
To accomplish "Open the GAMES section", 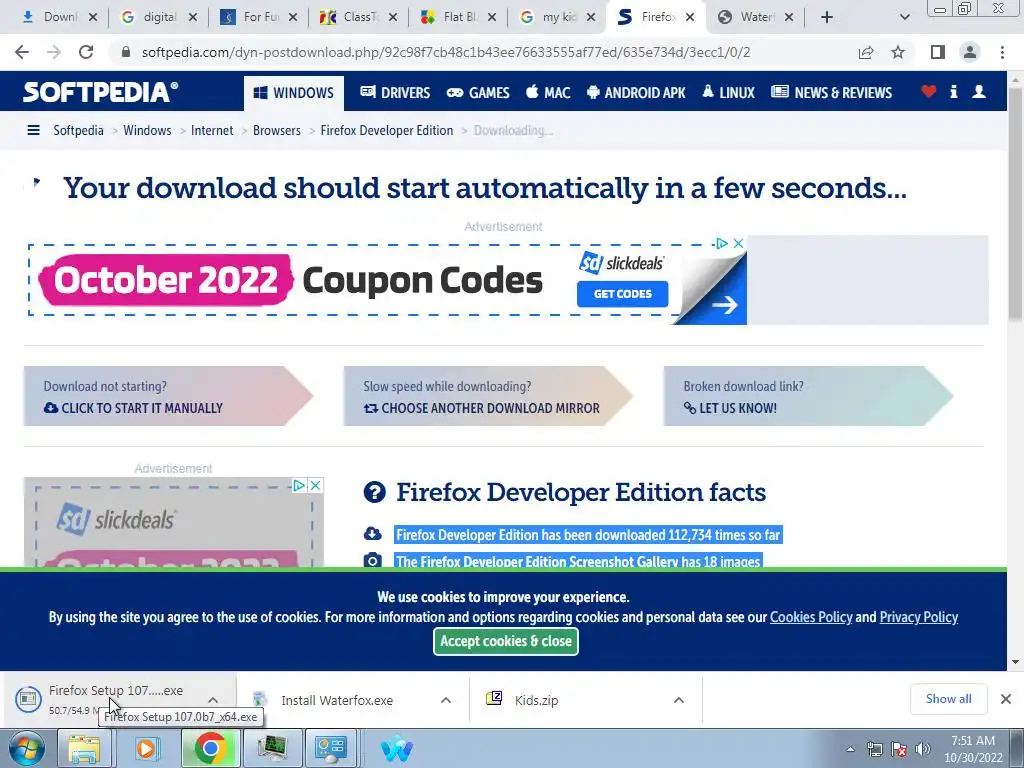I will pos(478,93).
